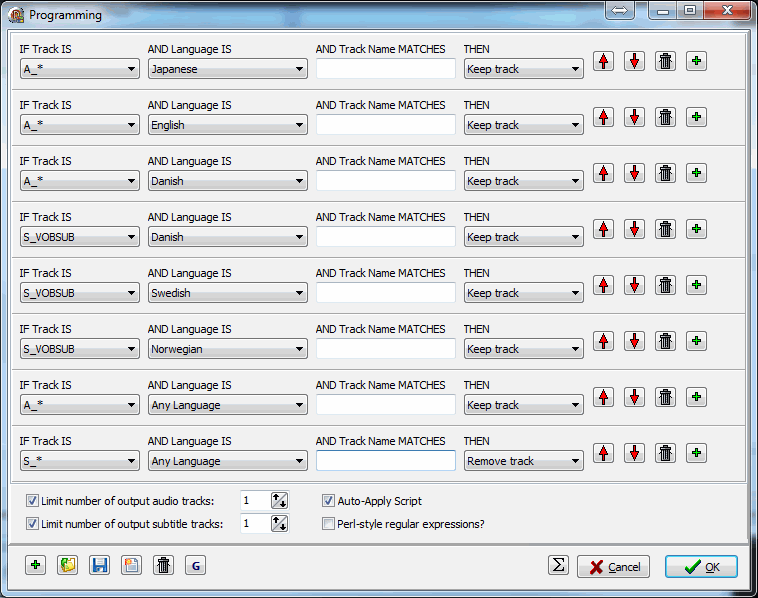This screenshot has height=598, width=758.
Task: Add a rule after the Norwegian rule
Action: [696, 341]
